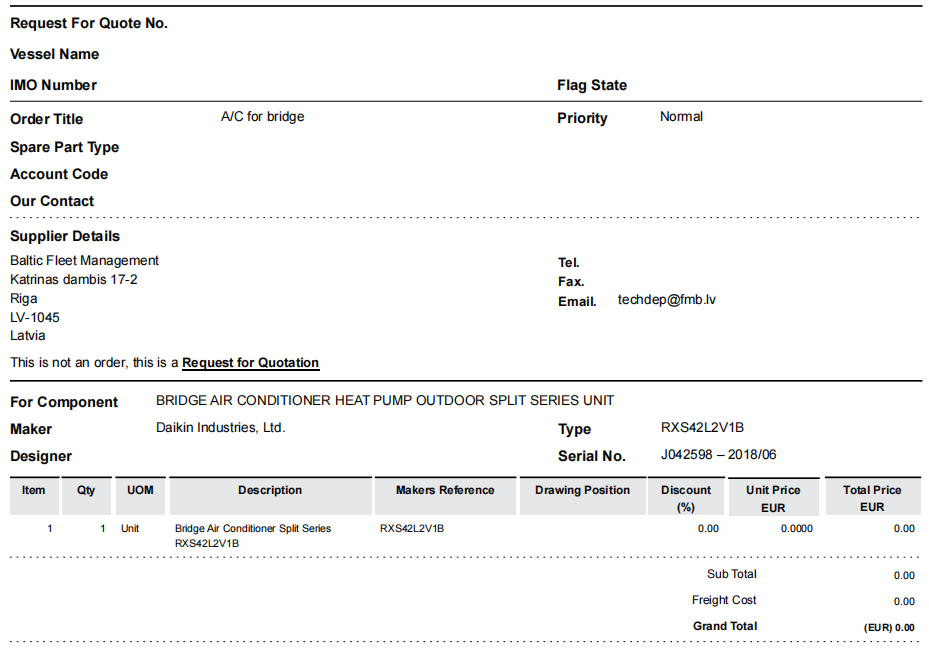Click the Order Title value A/C for bridge
Image resolution: width=929 pixels, height=654 pixels.
point(262,117)
